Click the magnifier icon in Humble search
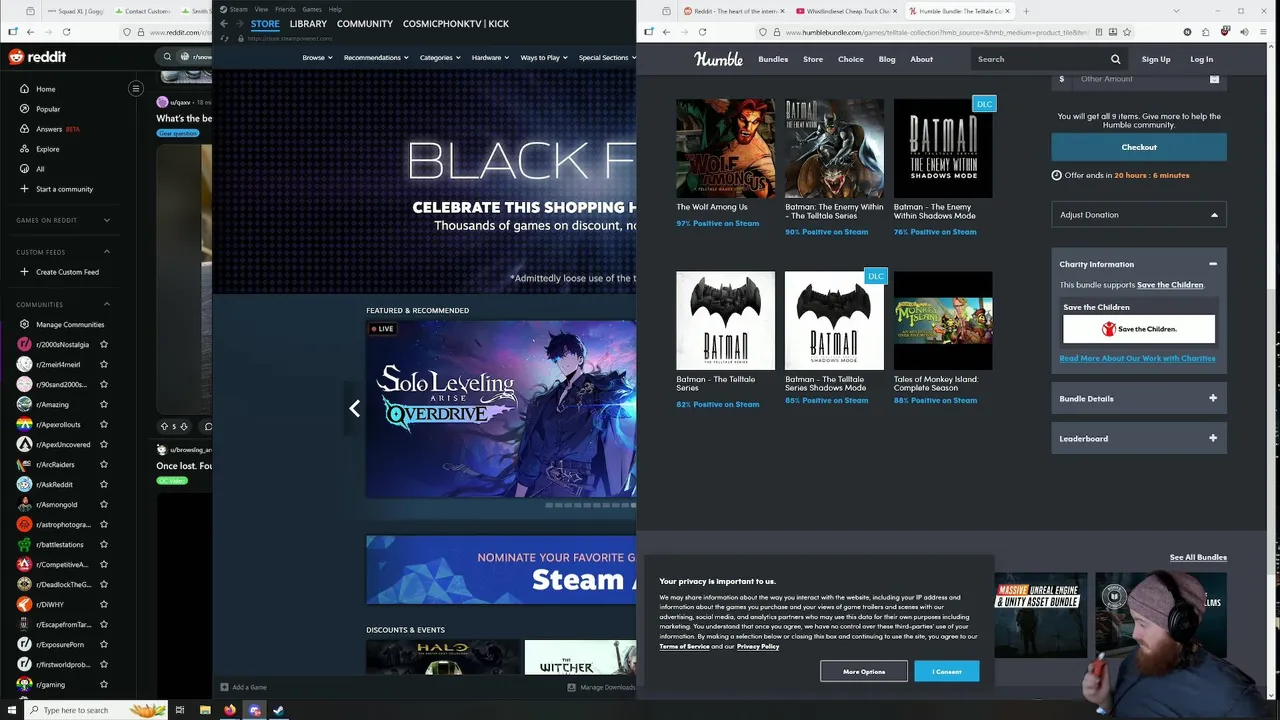Screen dimensions: 1280x720 coord(1115,59)
